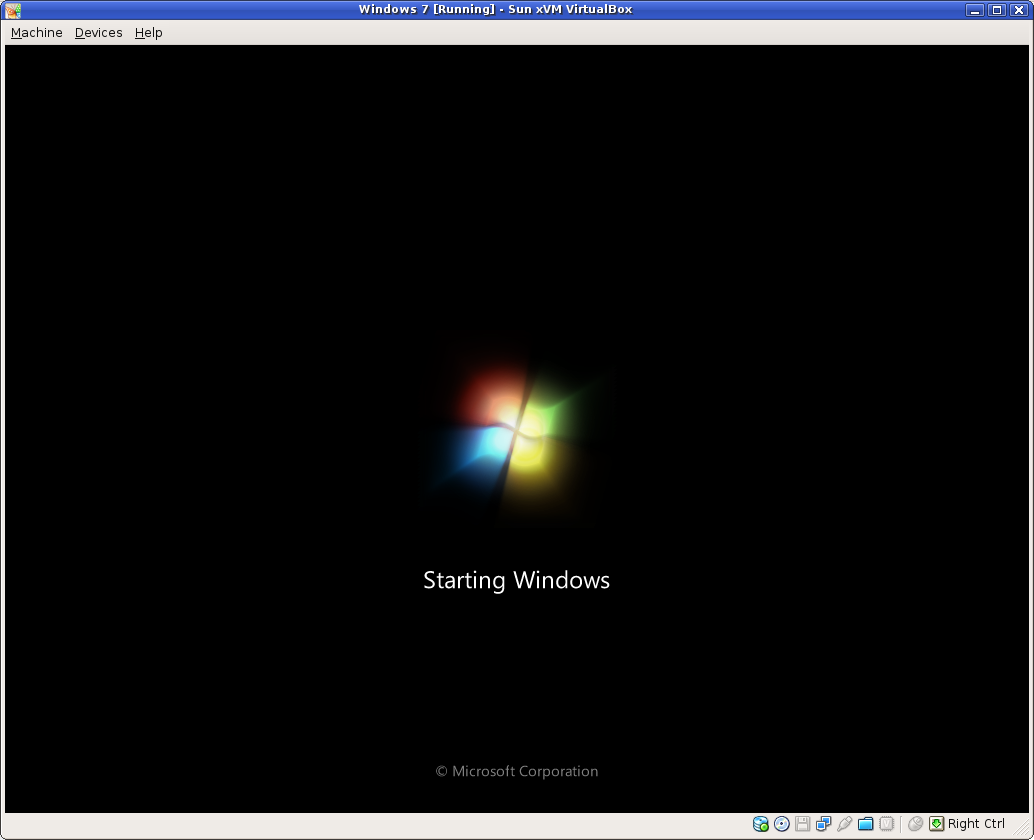Minimize the VirtualBox window
The image size is (1034, 840).
[975, 10]
